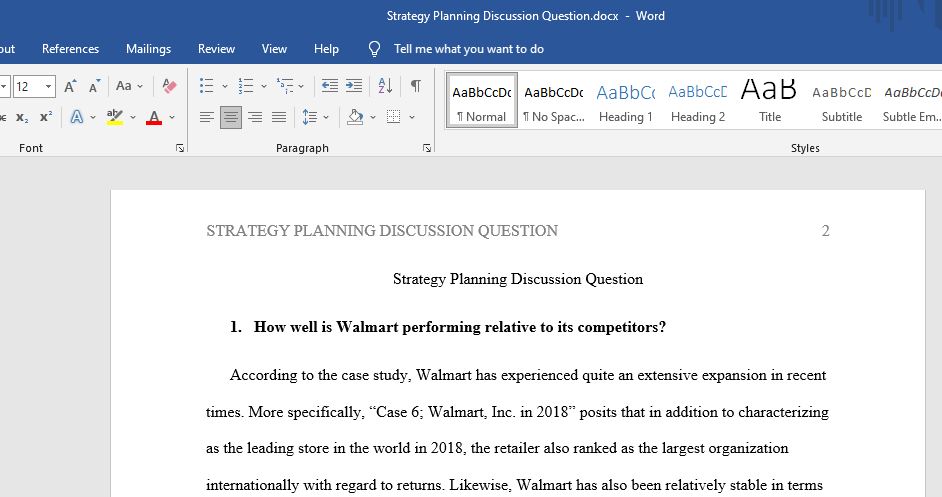
Task: Click paragraph line starting According to the case
Action: (528, 376)
